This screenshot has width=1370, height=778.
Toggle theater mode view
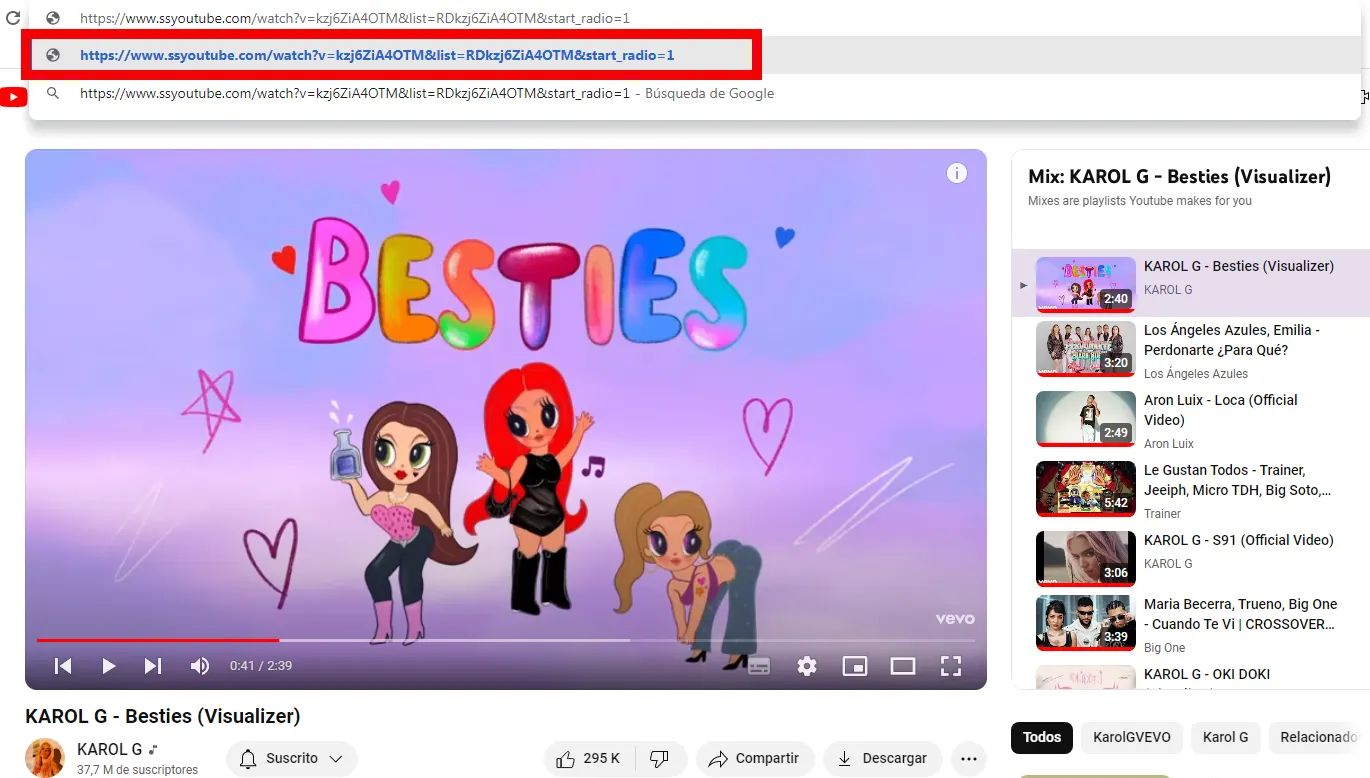[x=903, y=666]
